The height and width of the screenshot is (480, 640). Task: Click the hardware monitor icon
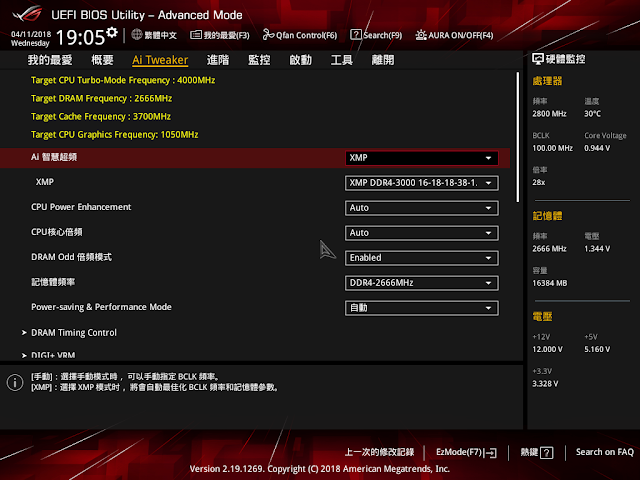tap(538, 59)
